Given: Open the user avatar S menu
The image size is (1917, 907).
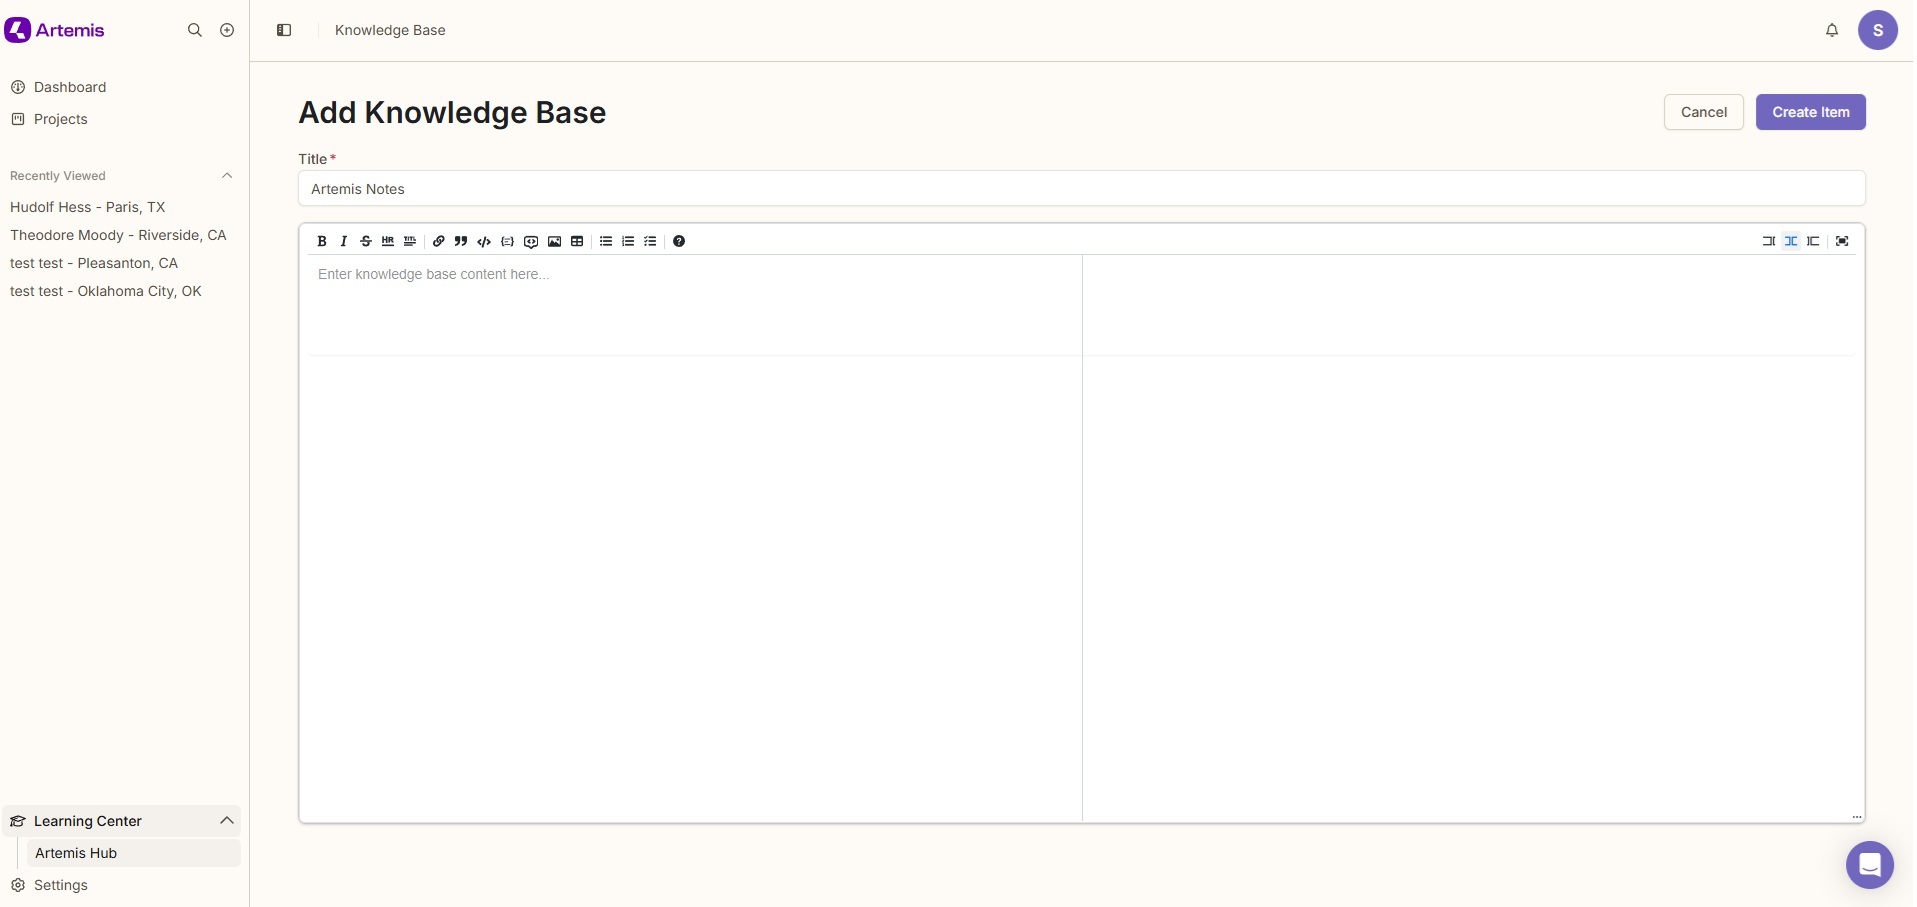Looking at the screenshot, I should click(x=1878, y=30).
